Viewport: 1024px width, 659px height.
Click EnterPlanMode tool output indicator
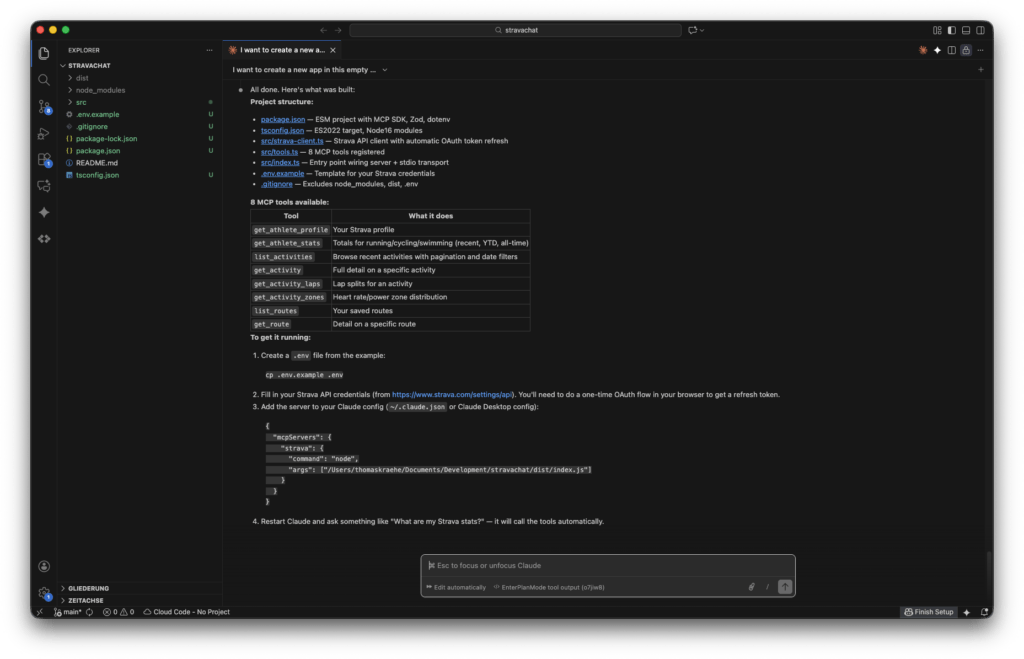coord(549,587)
